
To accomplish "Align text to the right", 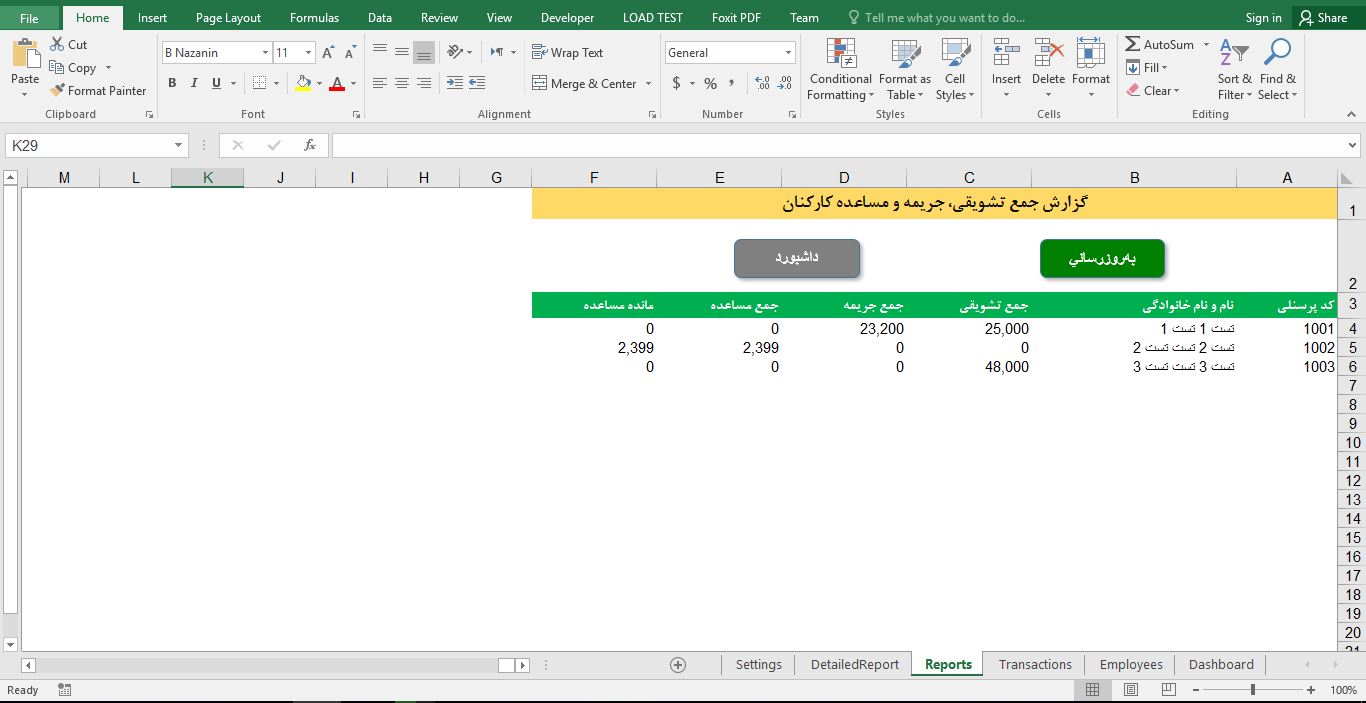I will (424, 83).
